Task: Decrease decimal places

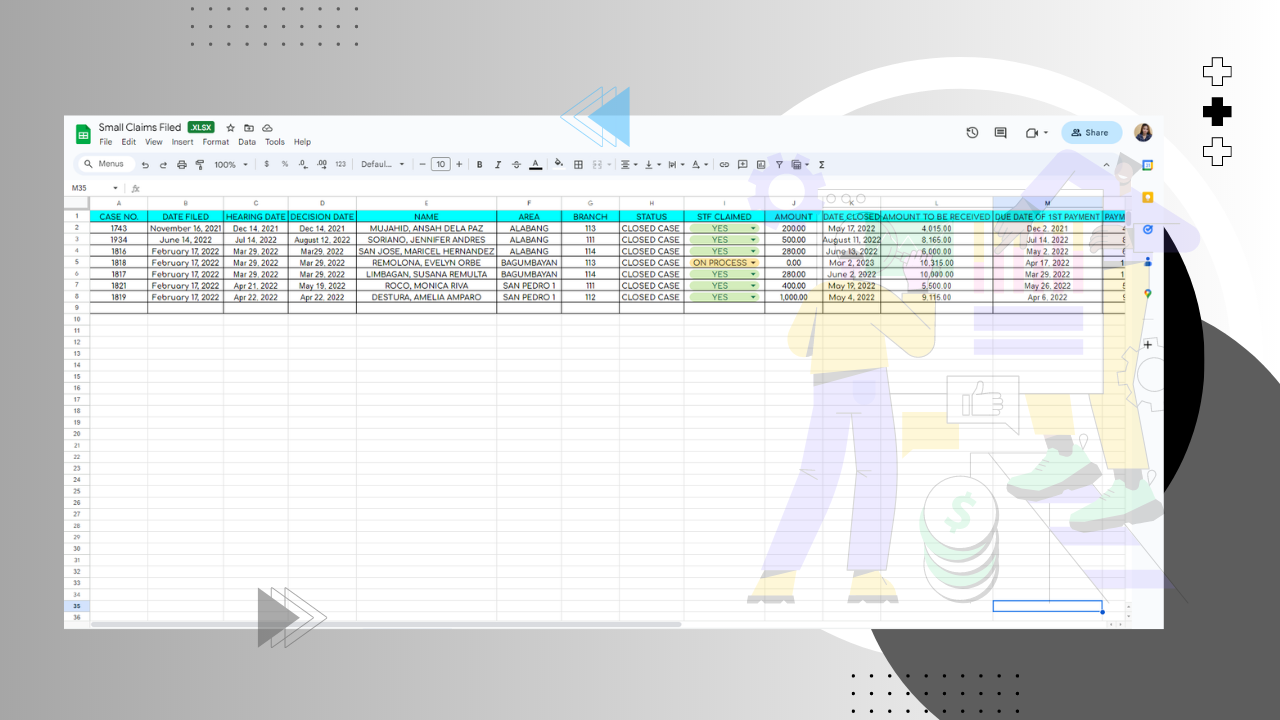Action: point(303,164)
